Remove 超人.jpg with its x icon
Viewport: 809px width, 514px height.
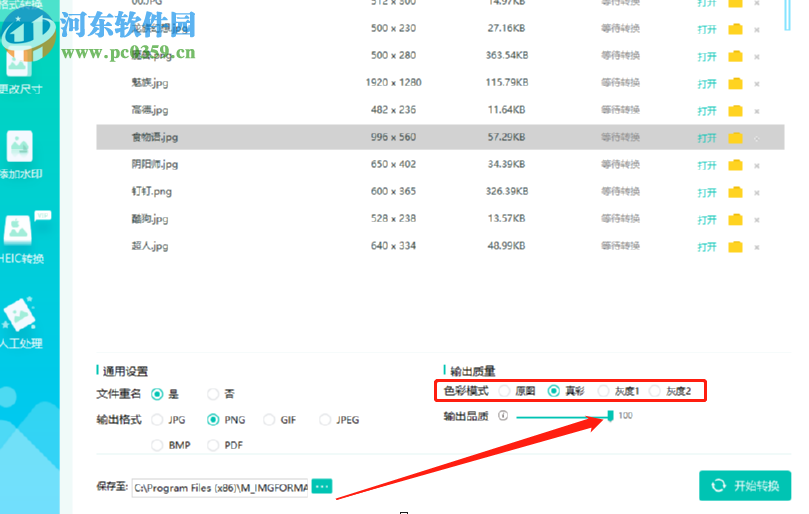tap(757, 247)
